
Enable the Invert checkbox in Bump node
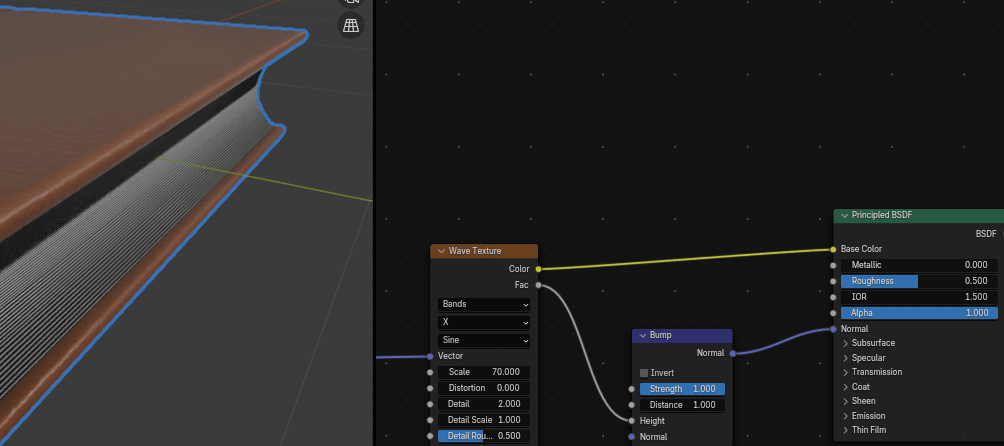(644, 373)
